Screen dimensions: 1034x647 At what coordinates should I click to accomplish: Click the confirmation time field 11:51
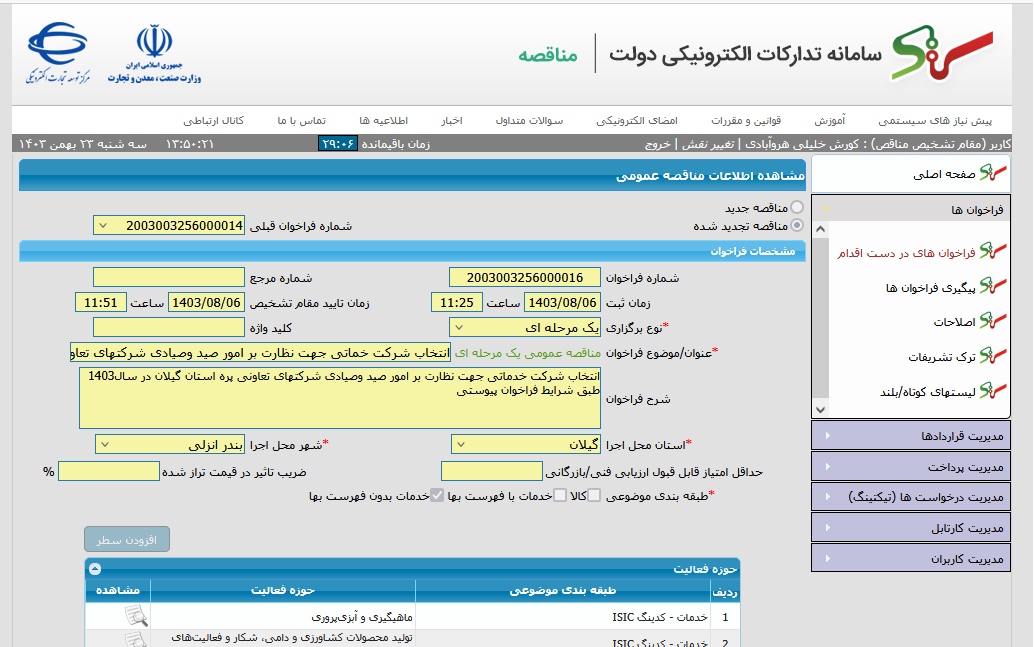pos(101,302)
